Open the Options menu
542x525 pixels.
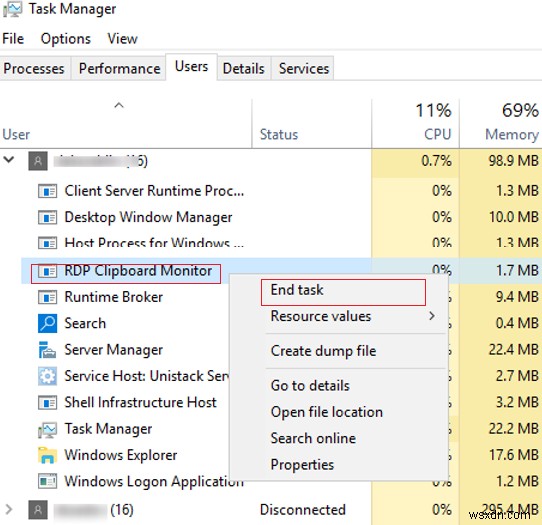tap(66, 39)
